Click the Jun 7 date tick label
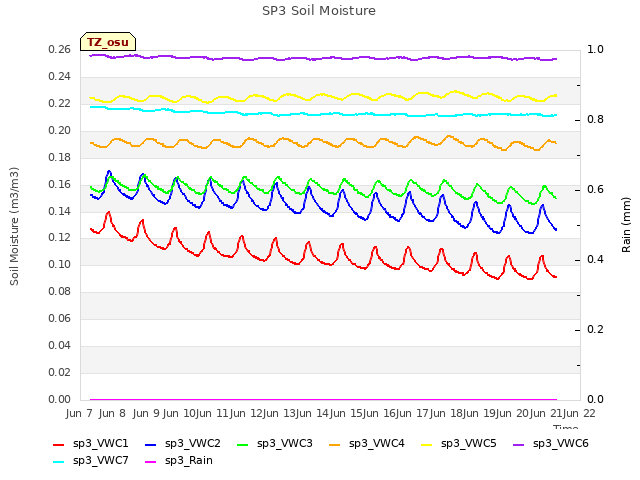Screen dimensions: 640x480 click(x=79, y=413)
